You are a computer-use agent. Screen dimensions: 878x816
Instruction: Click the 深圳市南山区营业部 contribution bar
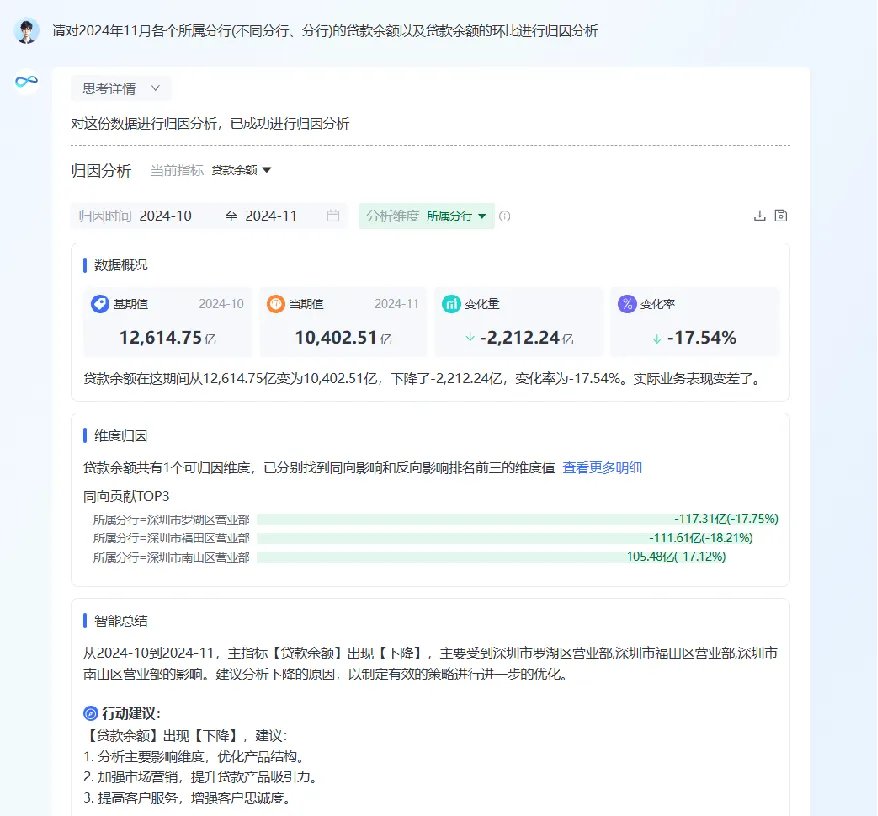491,557
